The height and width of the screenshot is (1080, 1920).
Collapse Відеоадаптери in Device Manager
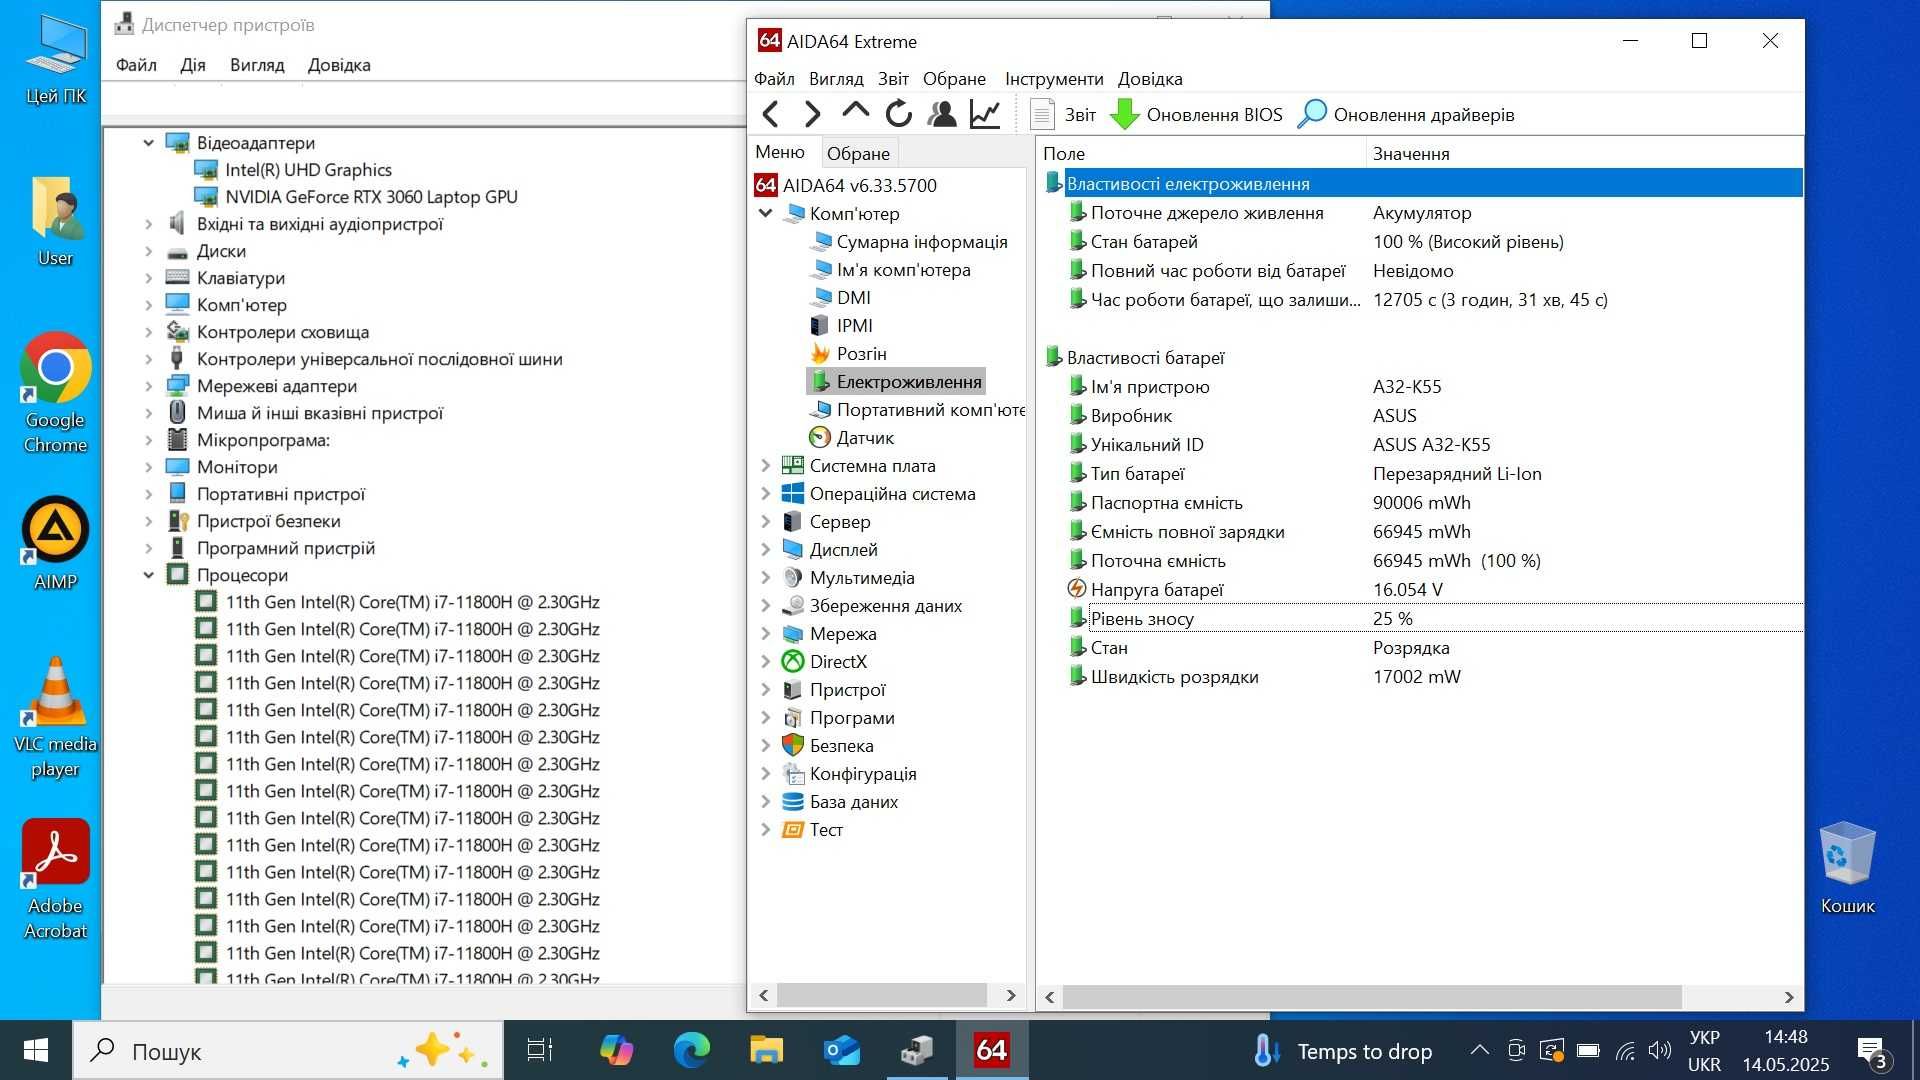coord(148,143)
